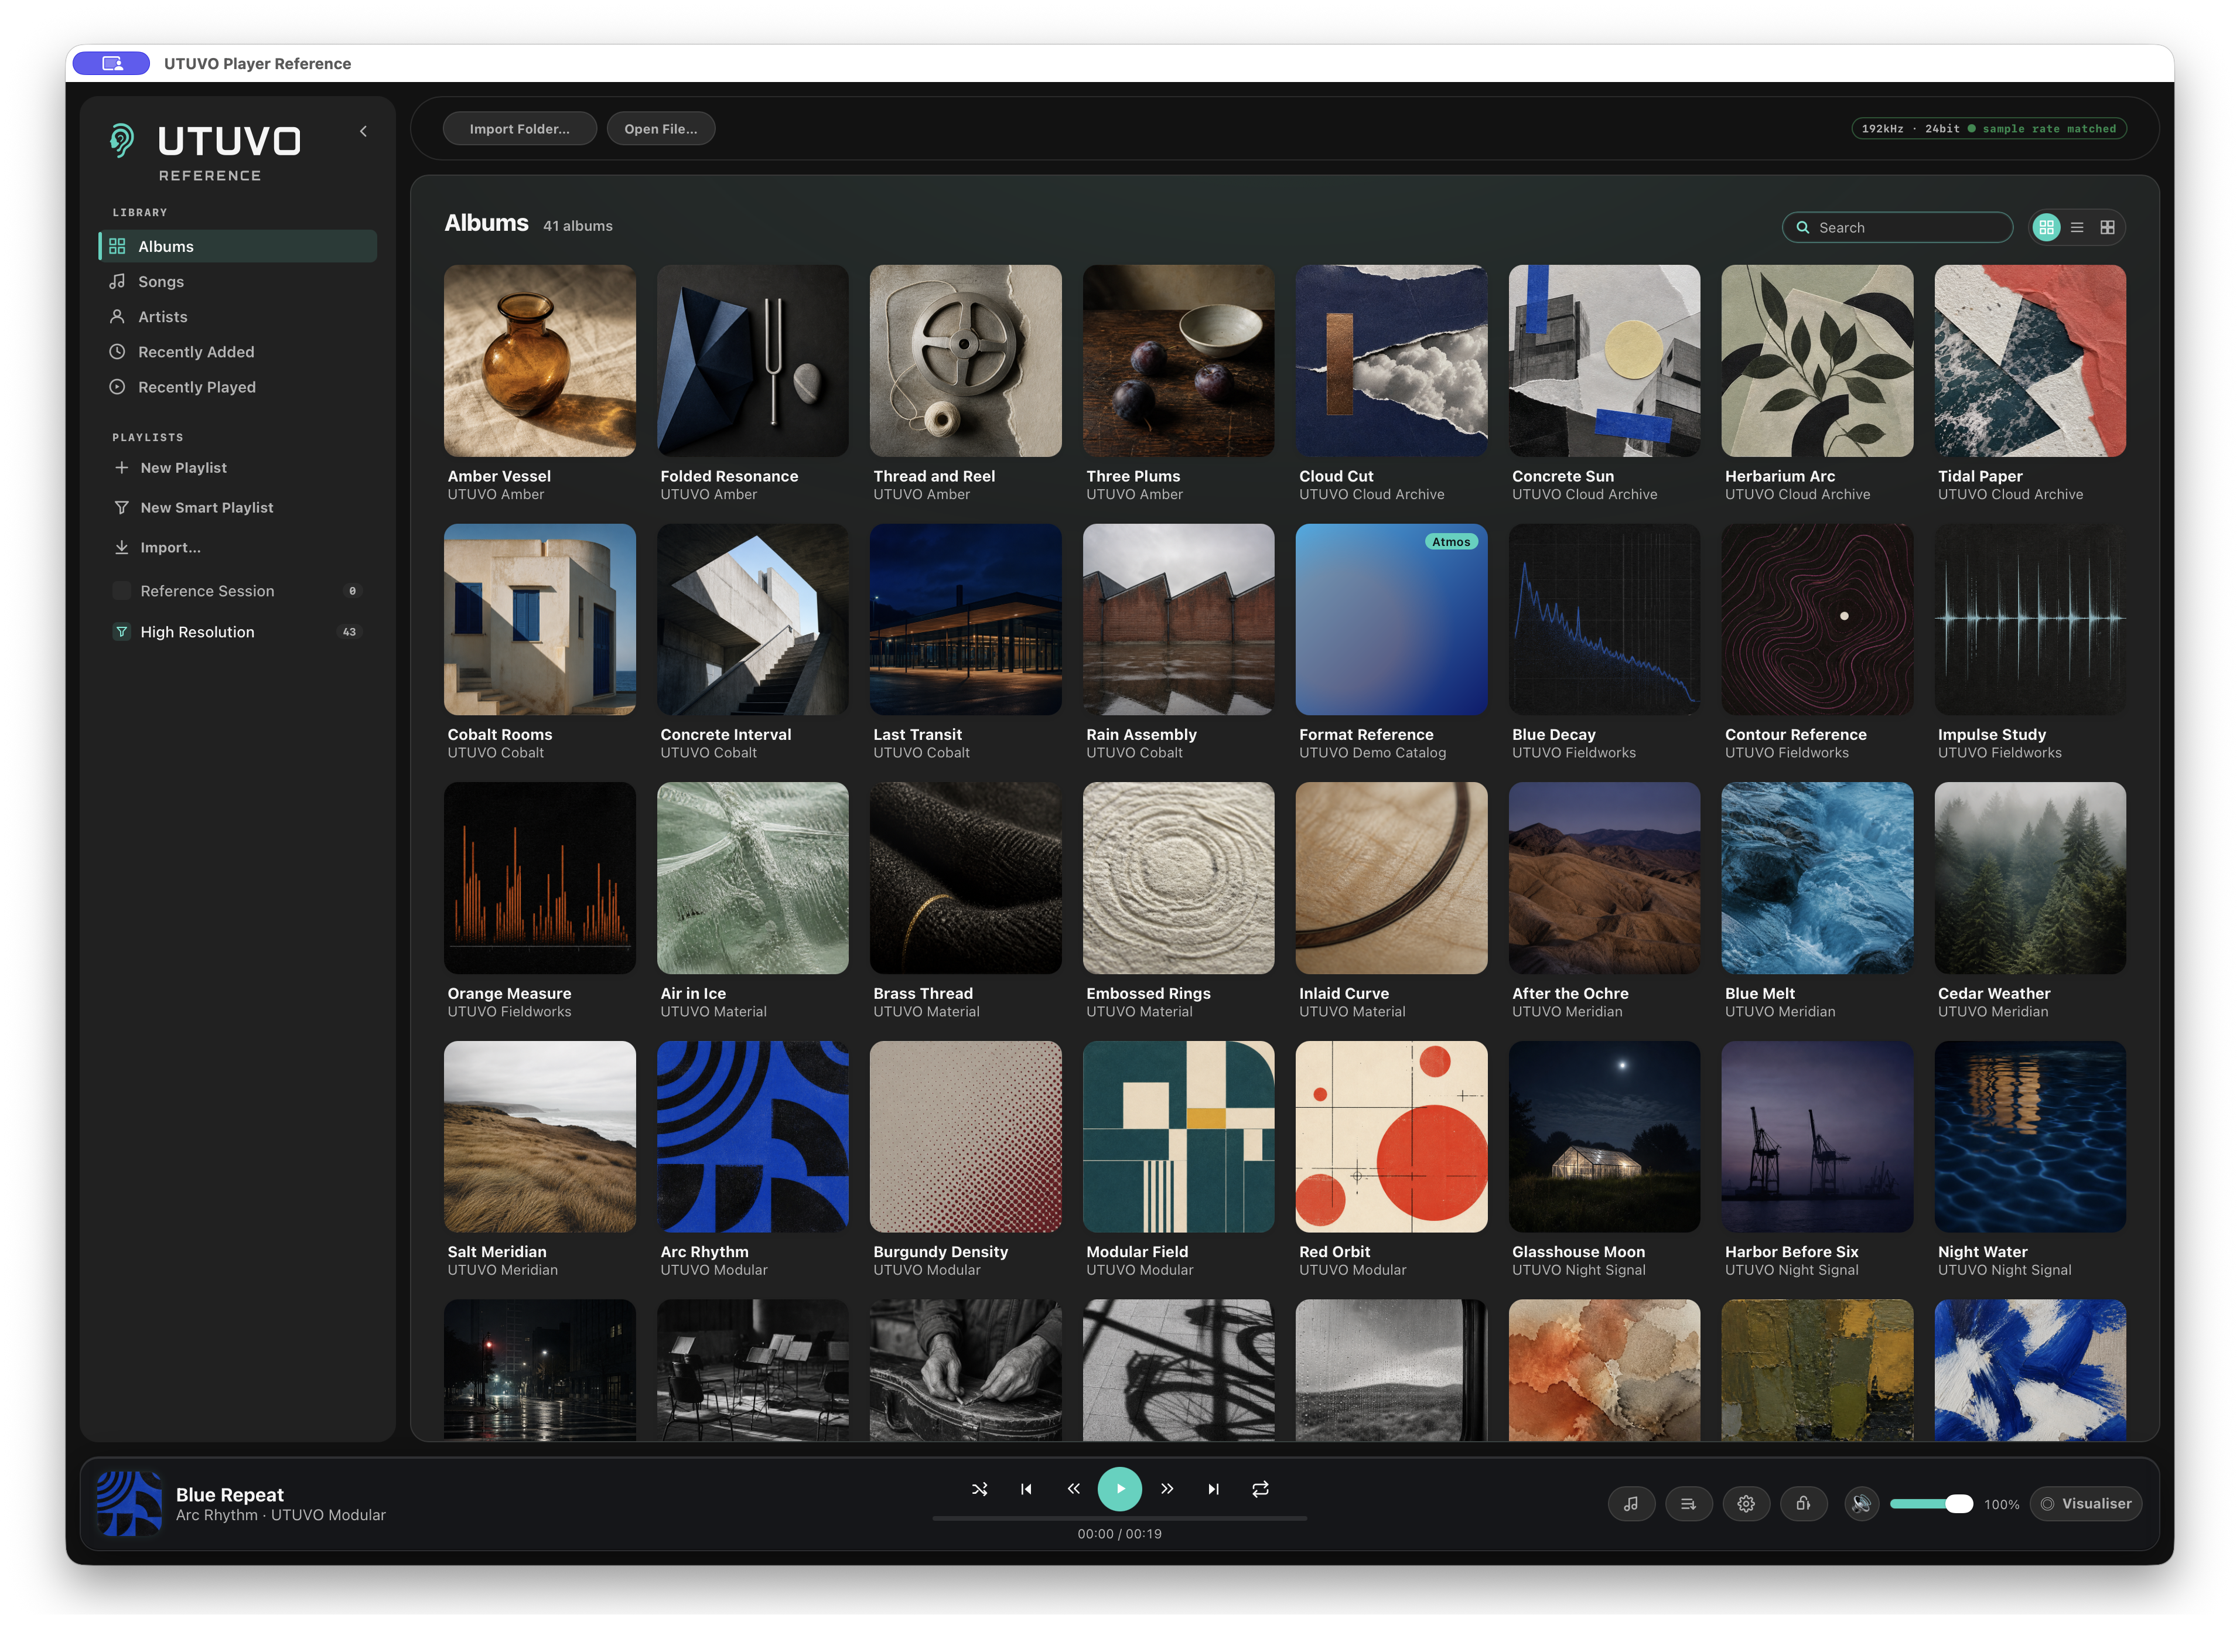
Task: Open the Folded Resonance album
Action: click(752, 361)
